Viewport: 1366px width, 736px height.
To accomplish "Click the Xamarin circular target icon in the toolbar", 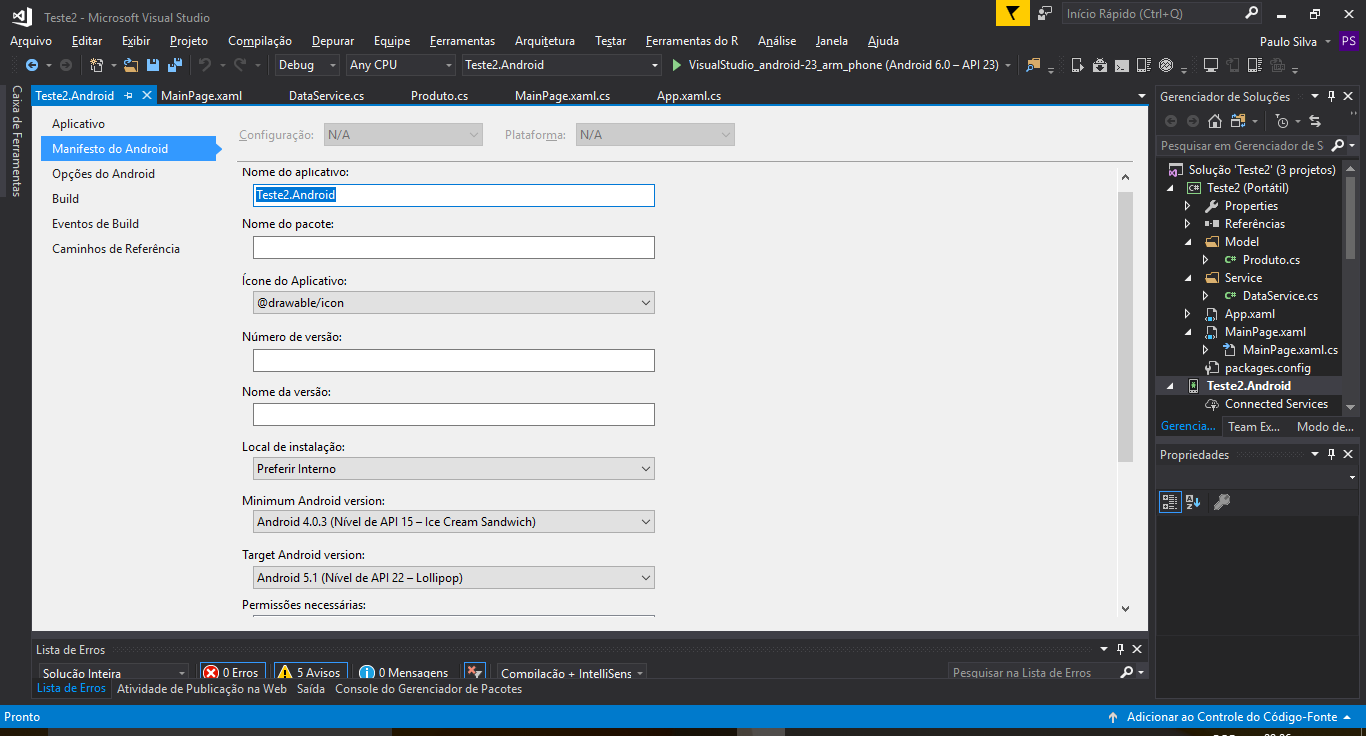I will 1166,65.
